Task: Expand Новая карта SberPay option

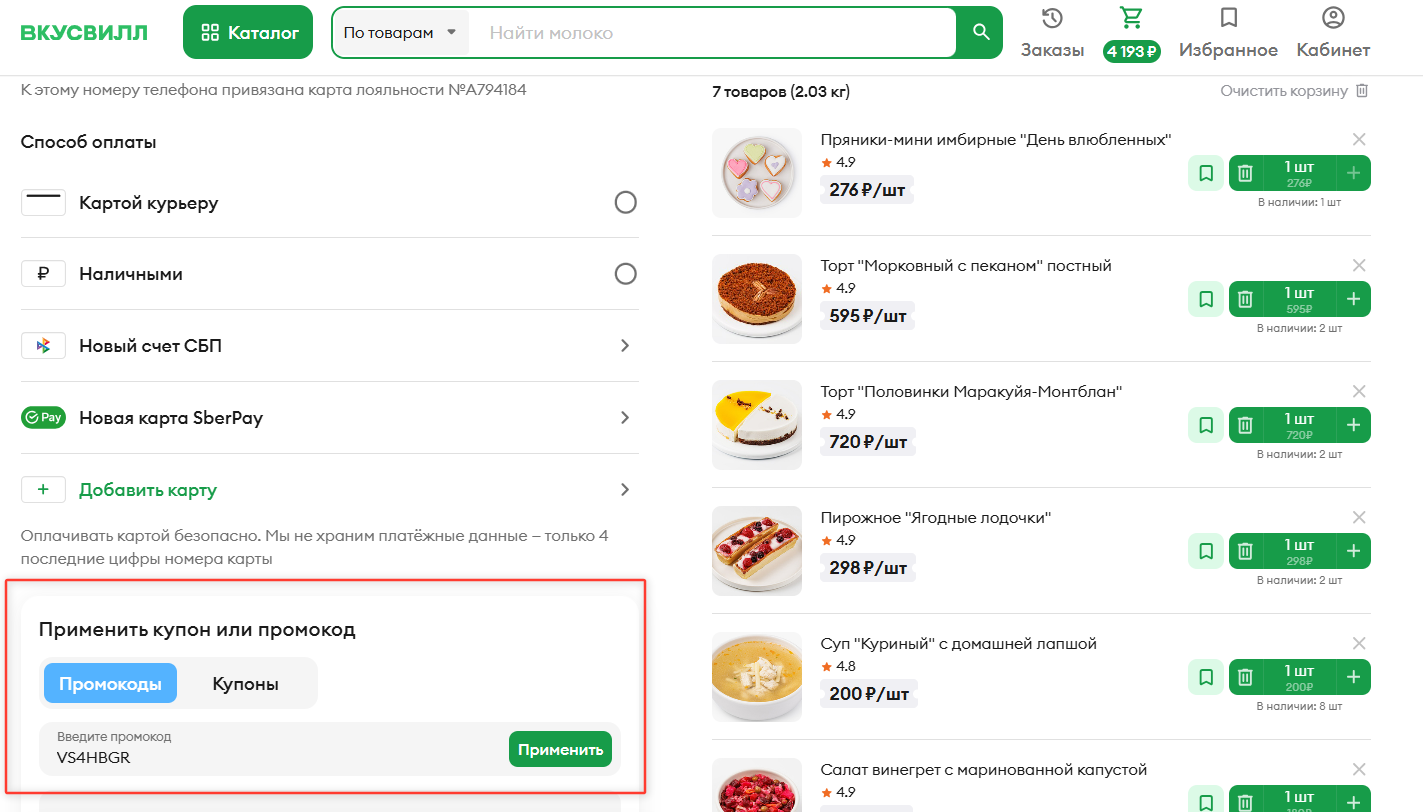Action: point(625,418)
